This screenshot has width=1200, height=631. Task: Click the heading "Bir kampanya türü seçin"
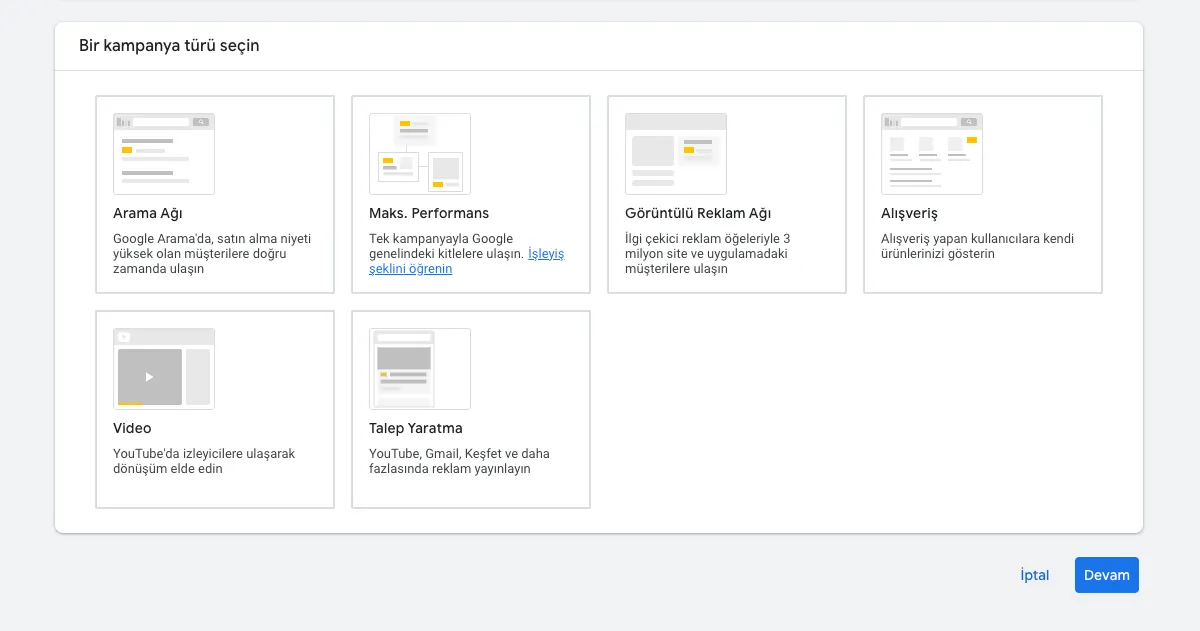[169, 46]
